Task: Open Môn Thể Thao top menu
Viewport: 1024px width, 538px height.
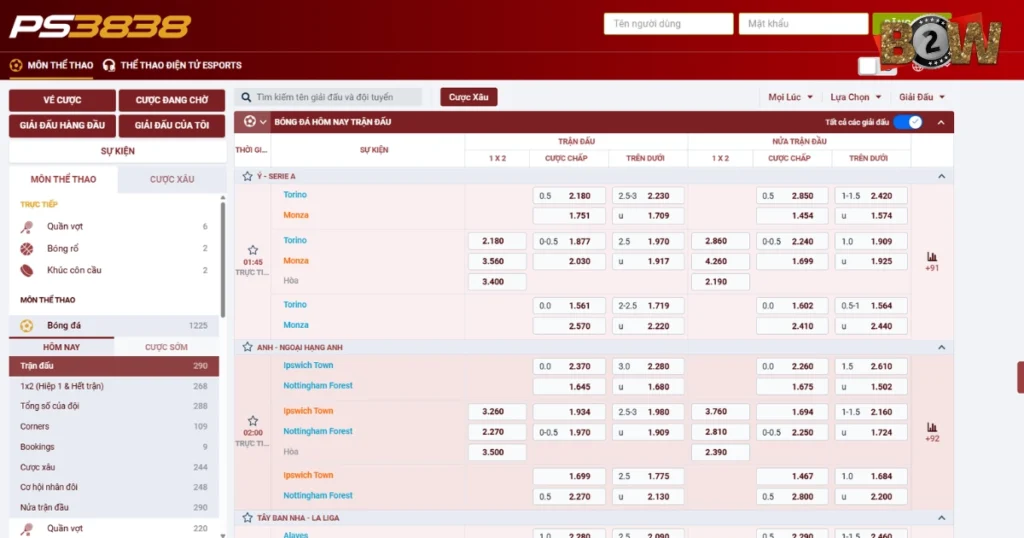Action: click(x=52, y=65)
